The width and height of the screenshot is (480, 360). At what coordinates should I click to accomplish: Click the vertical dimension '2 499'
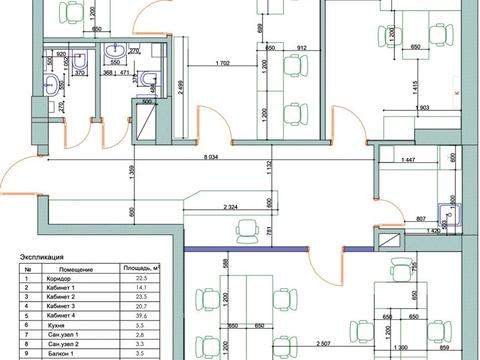[180, 87]
